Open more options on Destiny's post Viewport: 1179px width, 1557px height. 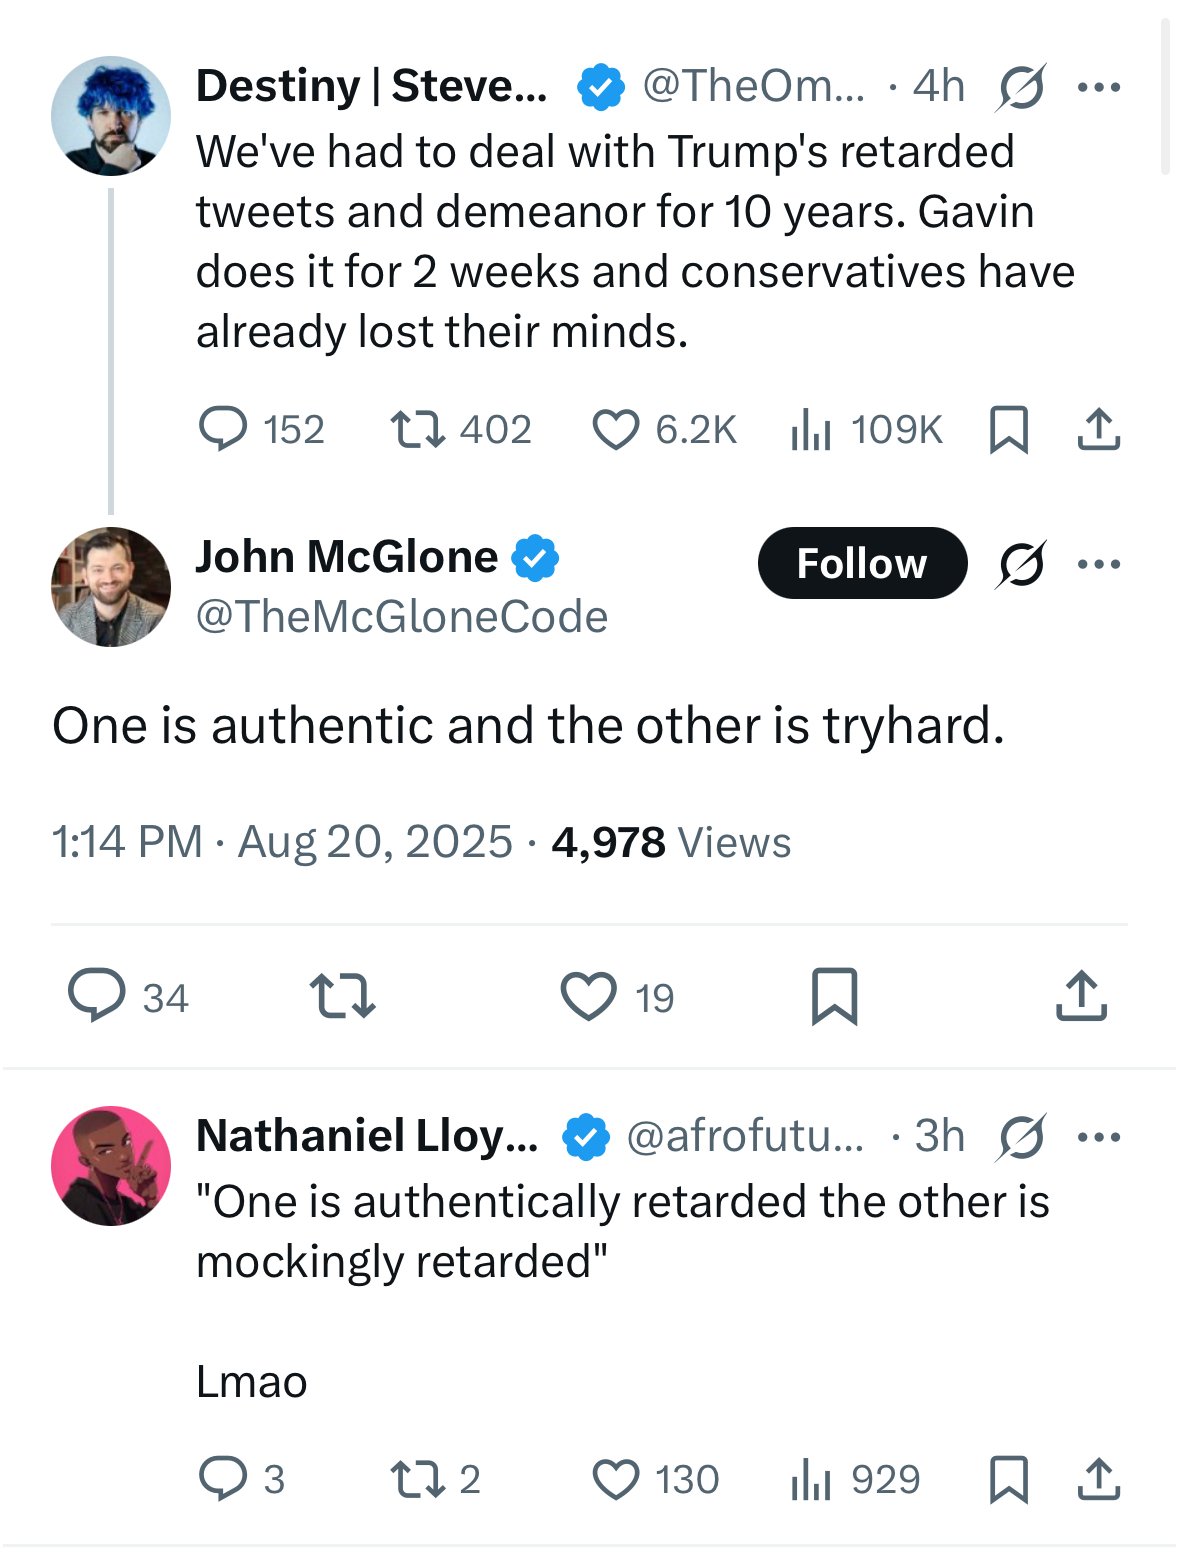[x=1099, y=87]
